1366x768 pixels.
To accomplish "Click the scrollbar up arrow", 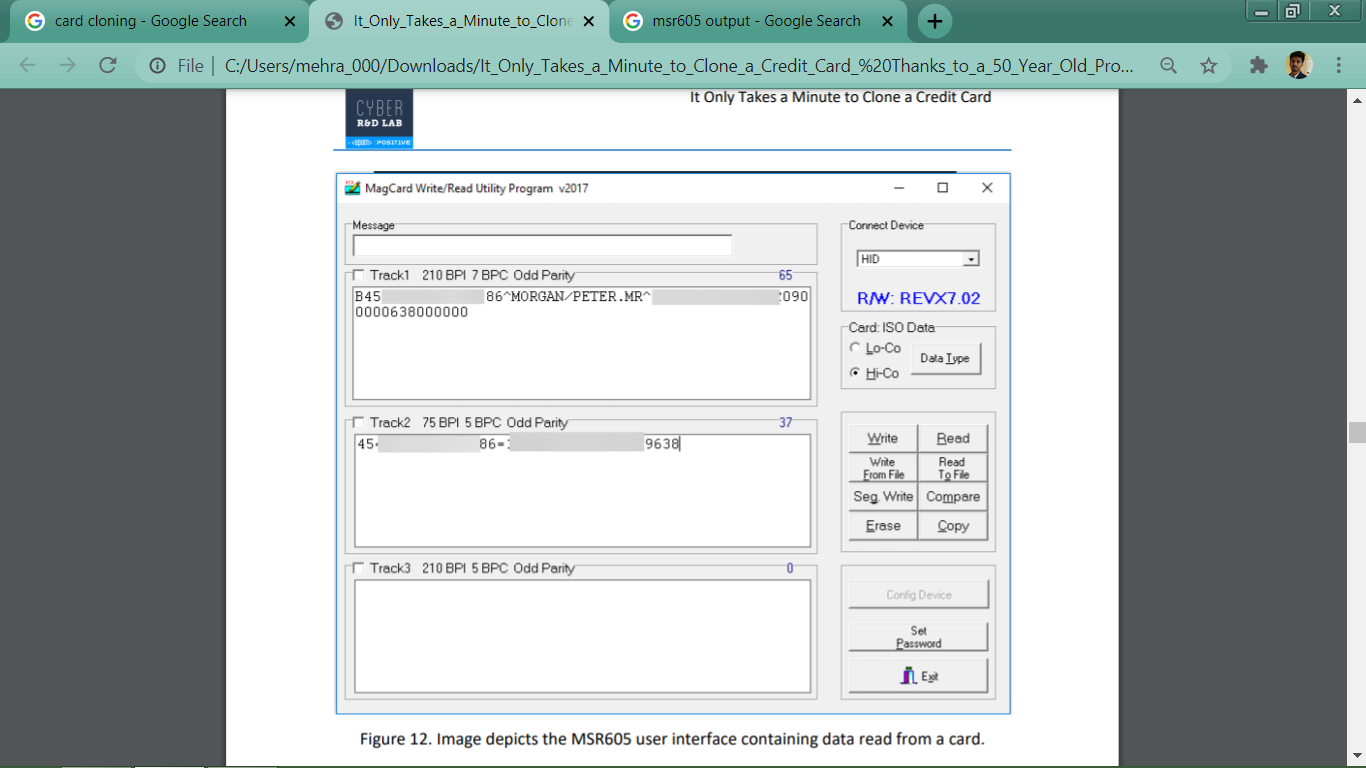I will coord(1357,98).
